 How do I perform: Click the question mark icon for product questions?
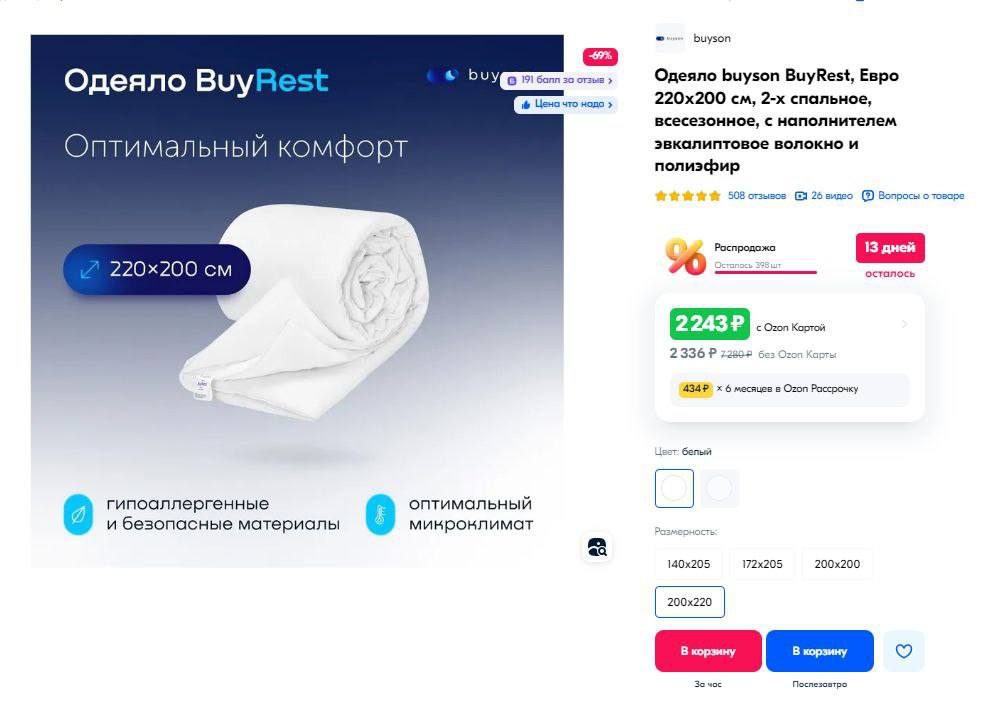(867, 196)
